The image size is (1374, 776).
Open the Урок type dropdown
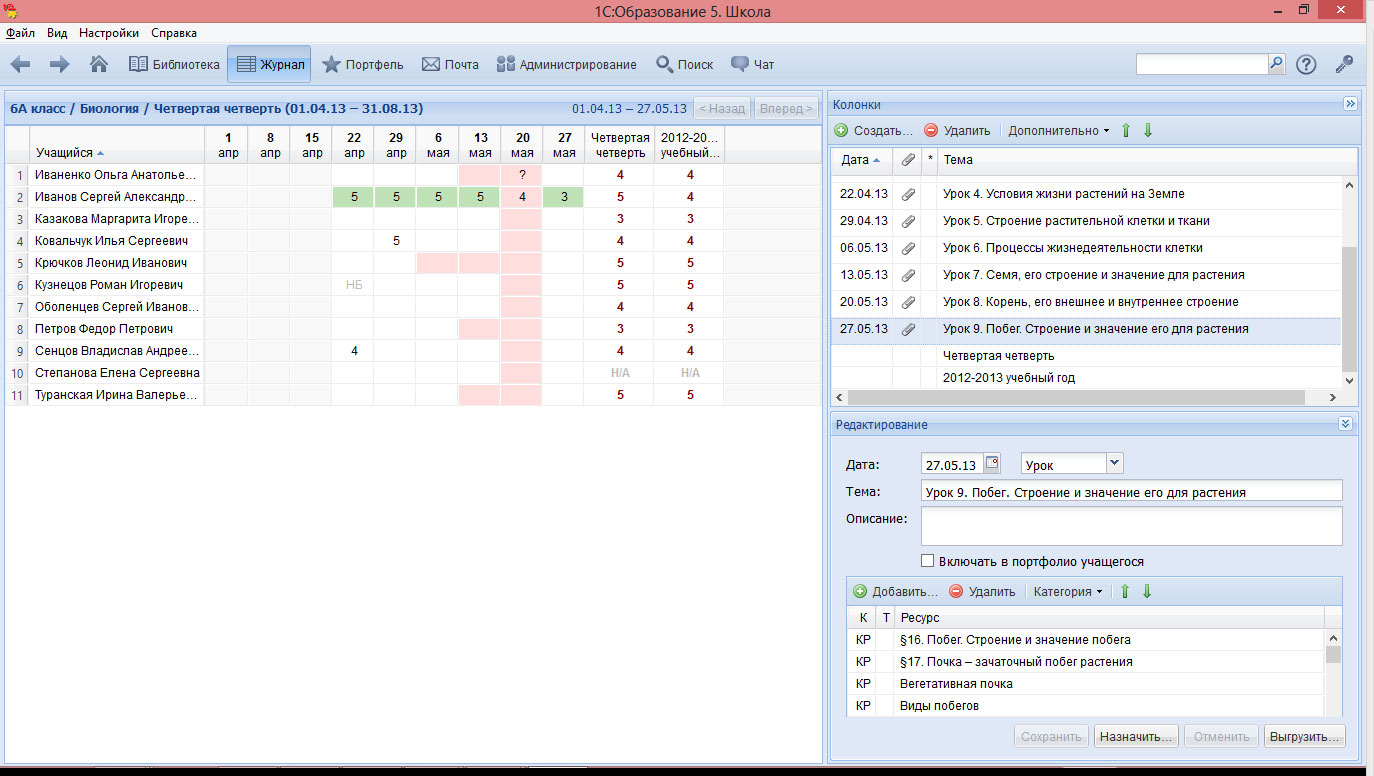pyautogui.click(x=1116, y=463)
